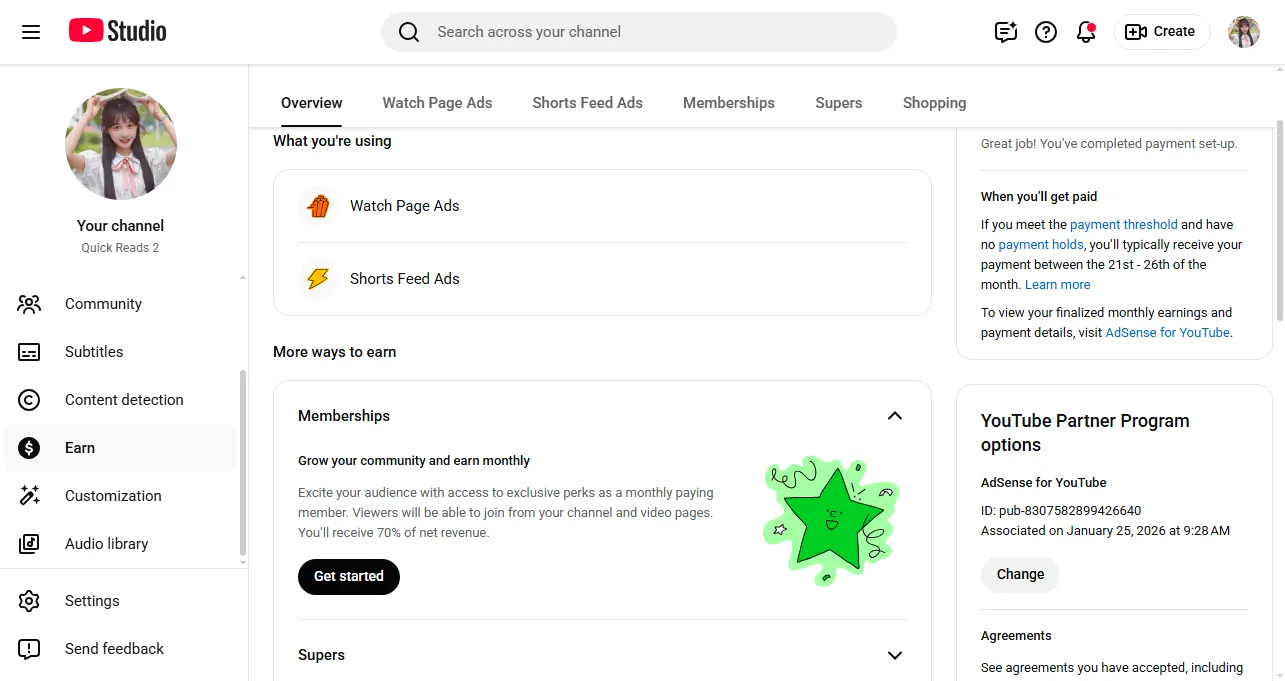1285x681 pixels.
Task: Open Subtitles in the sidebar
Action: coord(121,352)
